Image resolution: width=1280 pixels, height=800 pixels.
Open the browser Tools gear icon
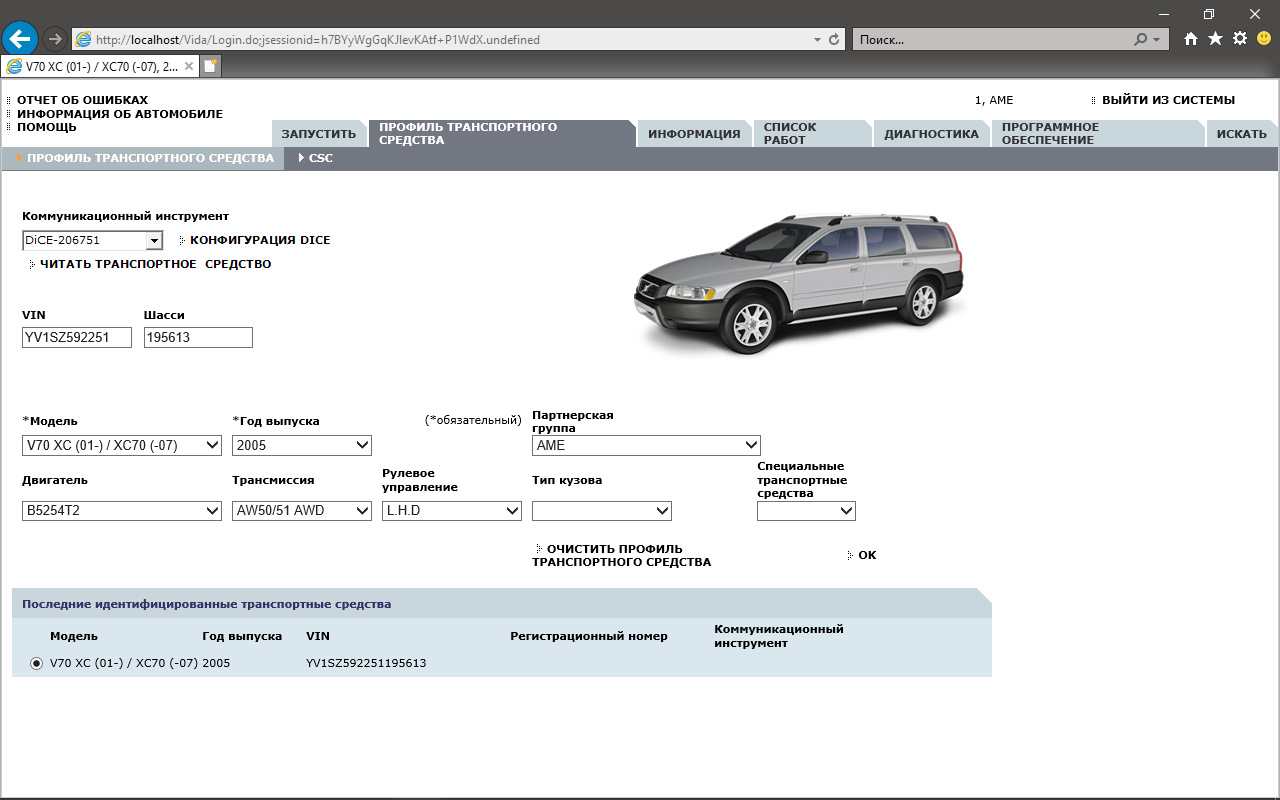tap(1240, 39)
